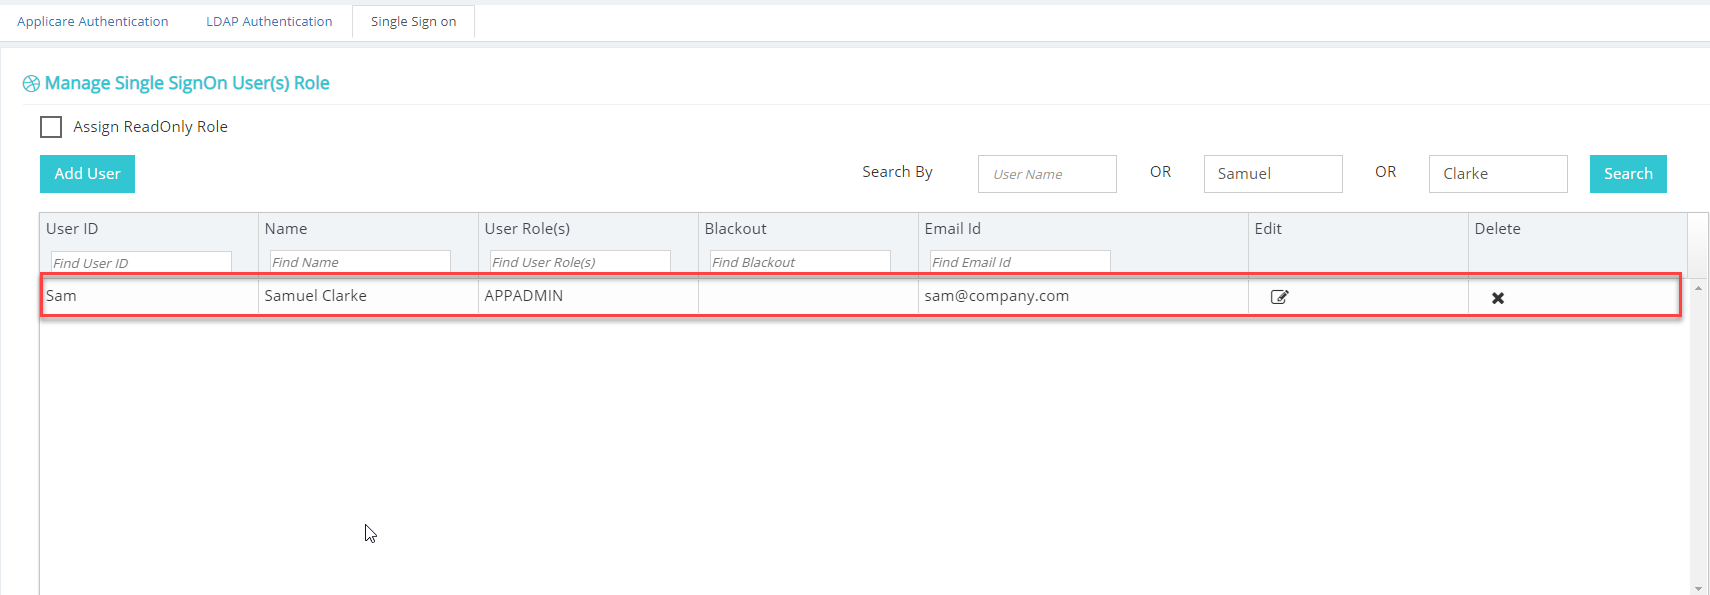The width and height of the screenshot is (1710, 595).
Task: Click the Manage Single SignOn User(s) Role title
Action: (187, 83)
